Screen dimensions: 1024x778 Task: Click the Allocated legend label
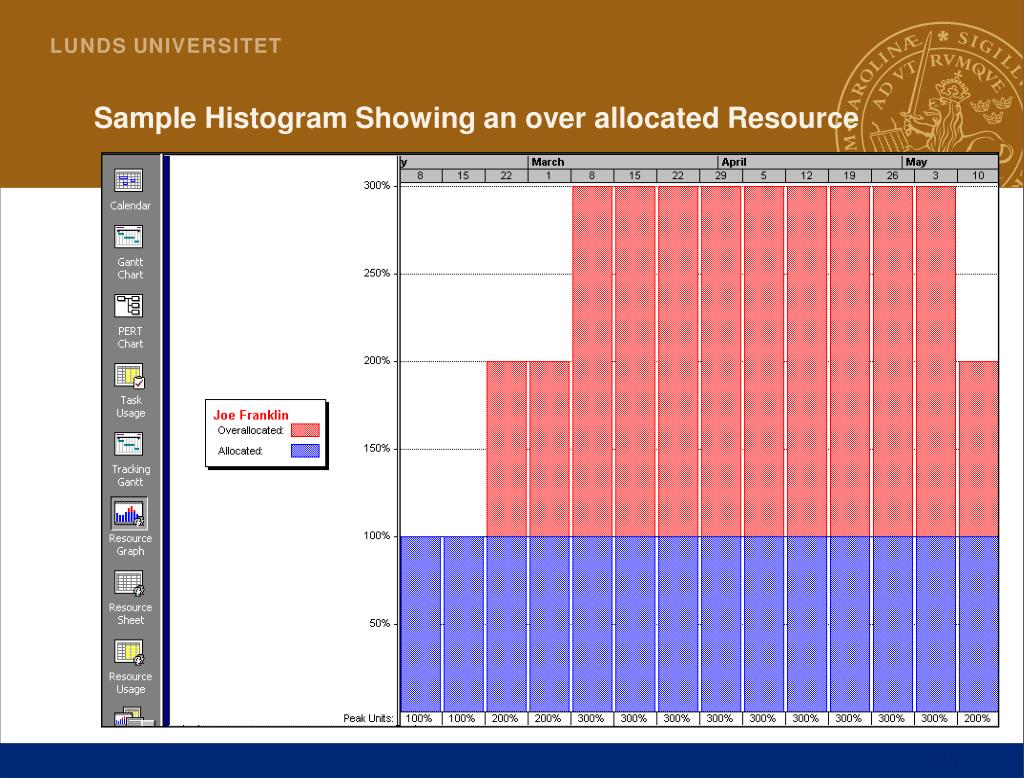(240, 451)
